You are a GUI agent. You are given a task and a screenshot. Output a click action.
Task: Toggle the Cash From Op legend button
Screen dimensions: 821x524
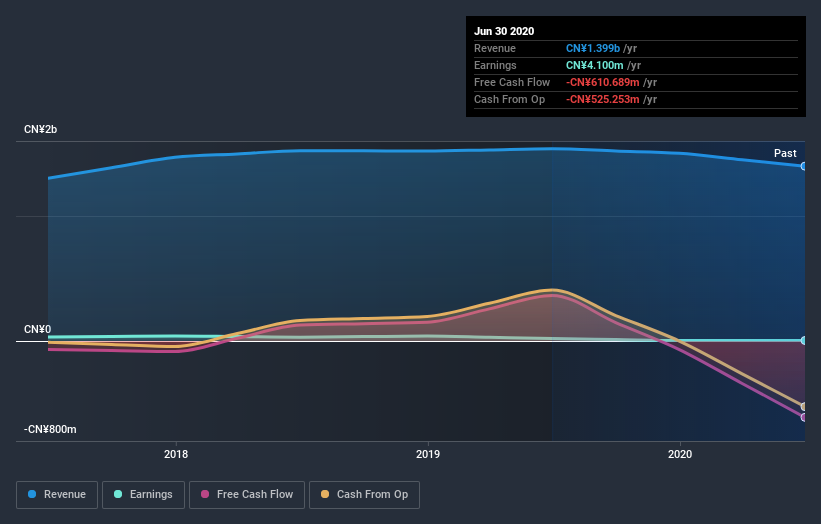[364, 495]
